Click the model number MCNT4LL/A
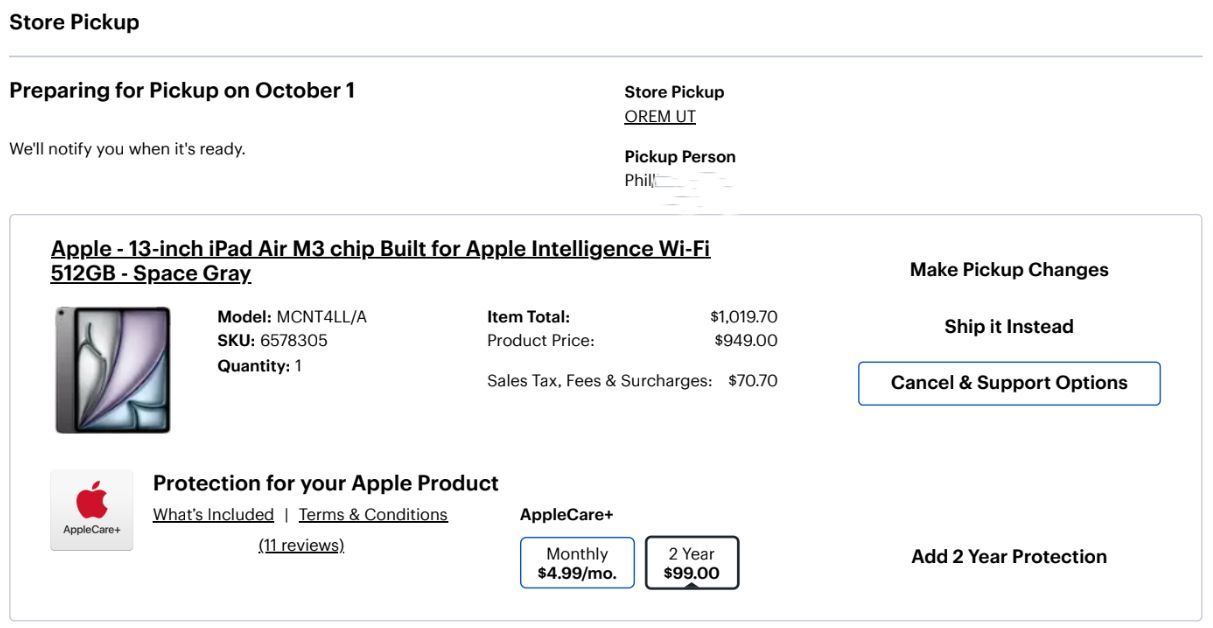The image size is (1213, 628). coord(322,317)
